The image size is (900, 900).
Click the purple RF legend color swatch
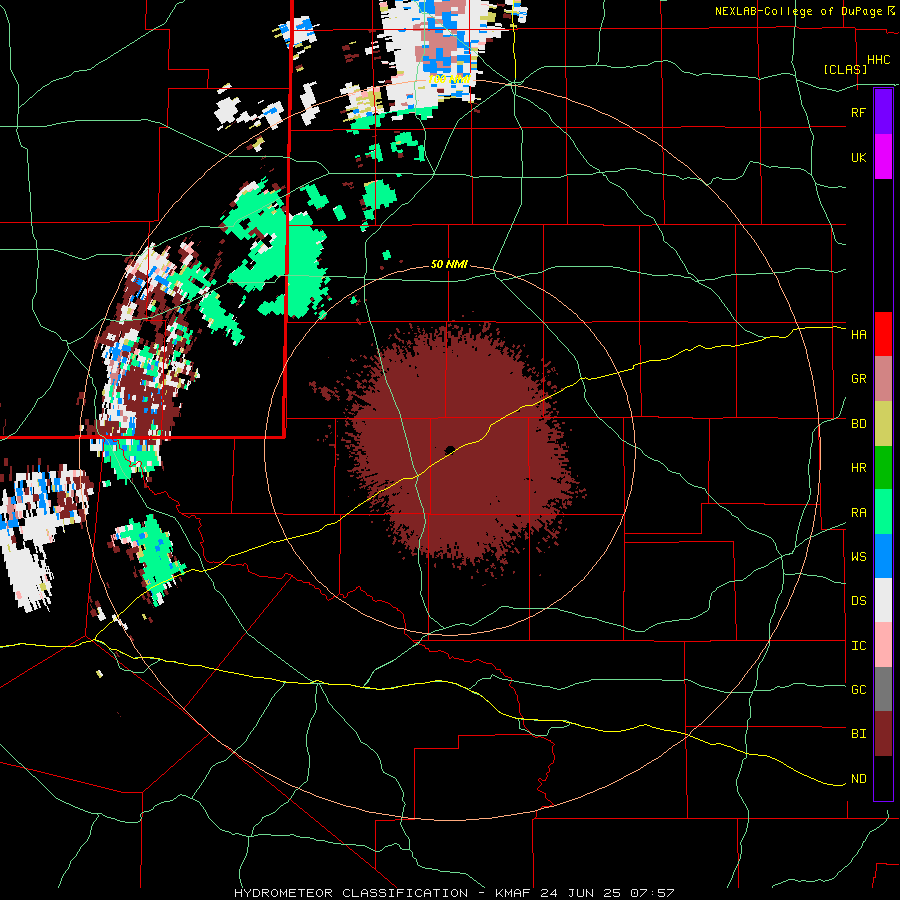883,112
